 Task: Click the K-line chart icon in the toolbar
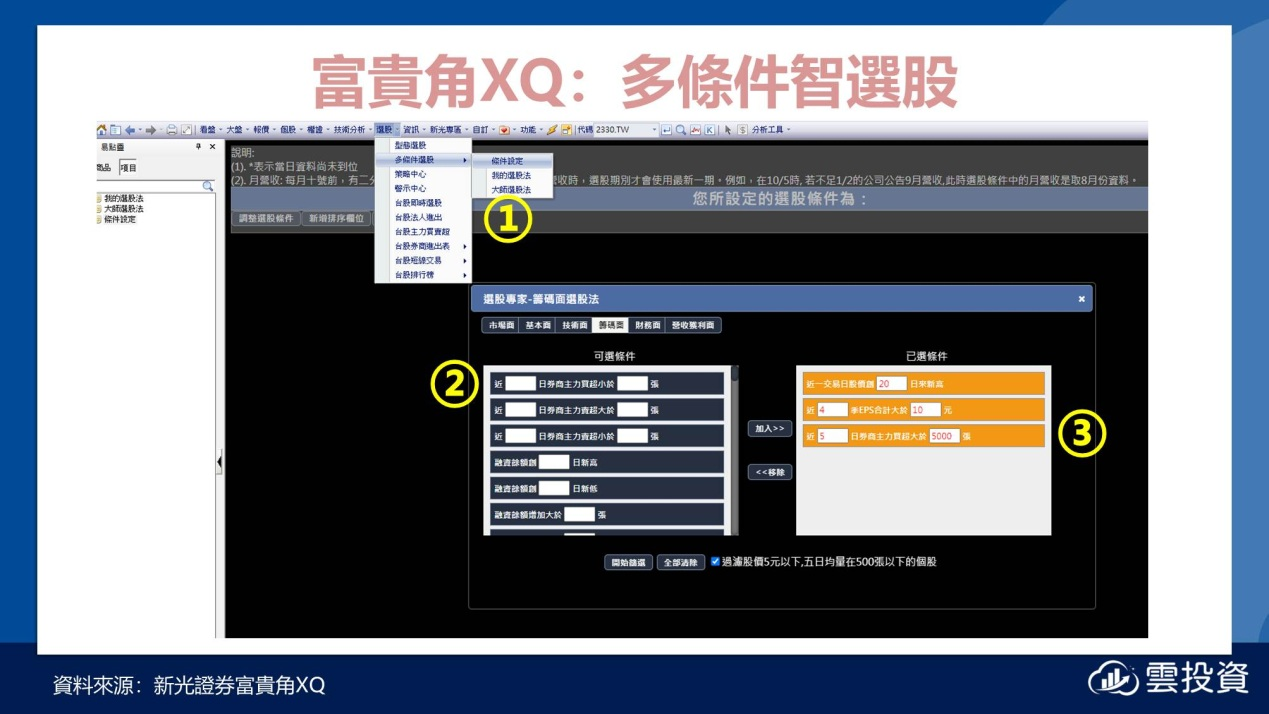(x=709, y=130)
